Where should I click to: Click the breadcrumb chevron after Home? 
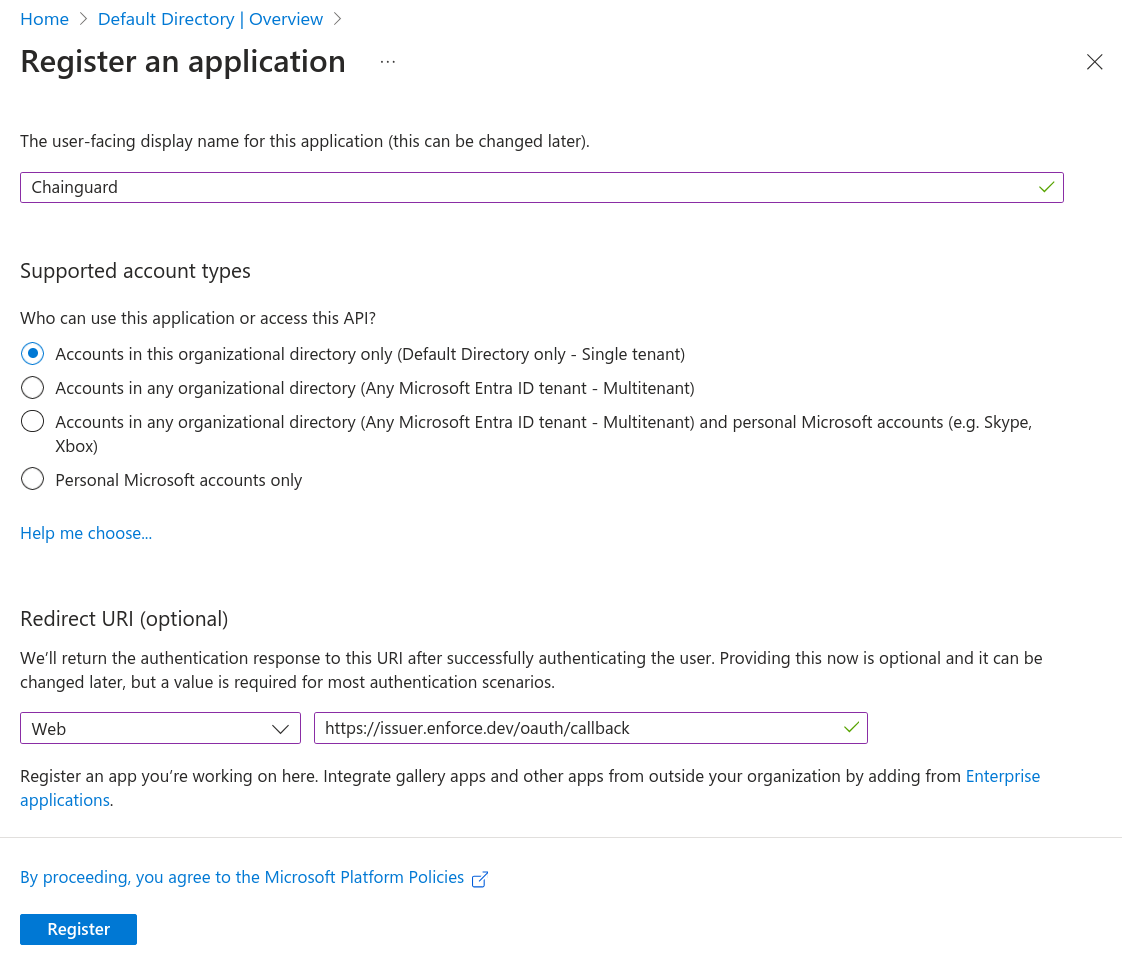point(83,18)
